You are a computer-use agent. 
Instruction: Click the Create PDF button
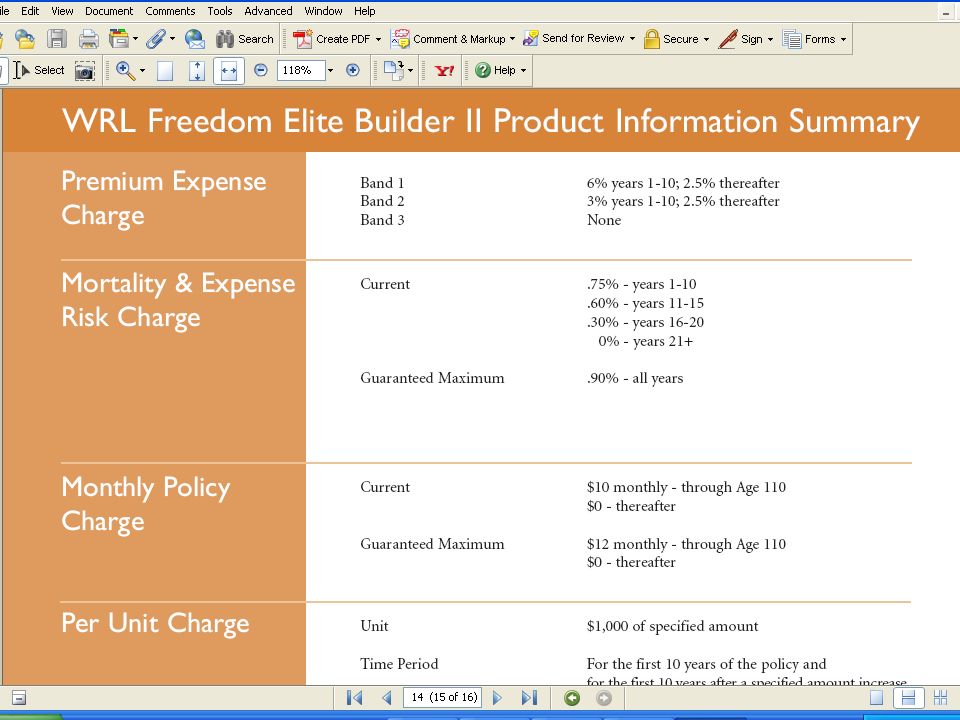[x=331, y=39]
